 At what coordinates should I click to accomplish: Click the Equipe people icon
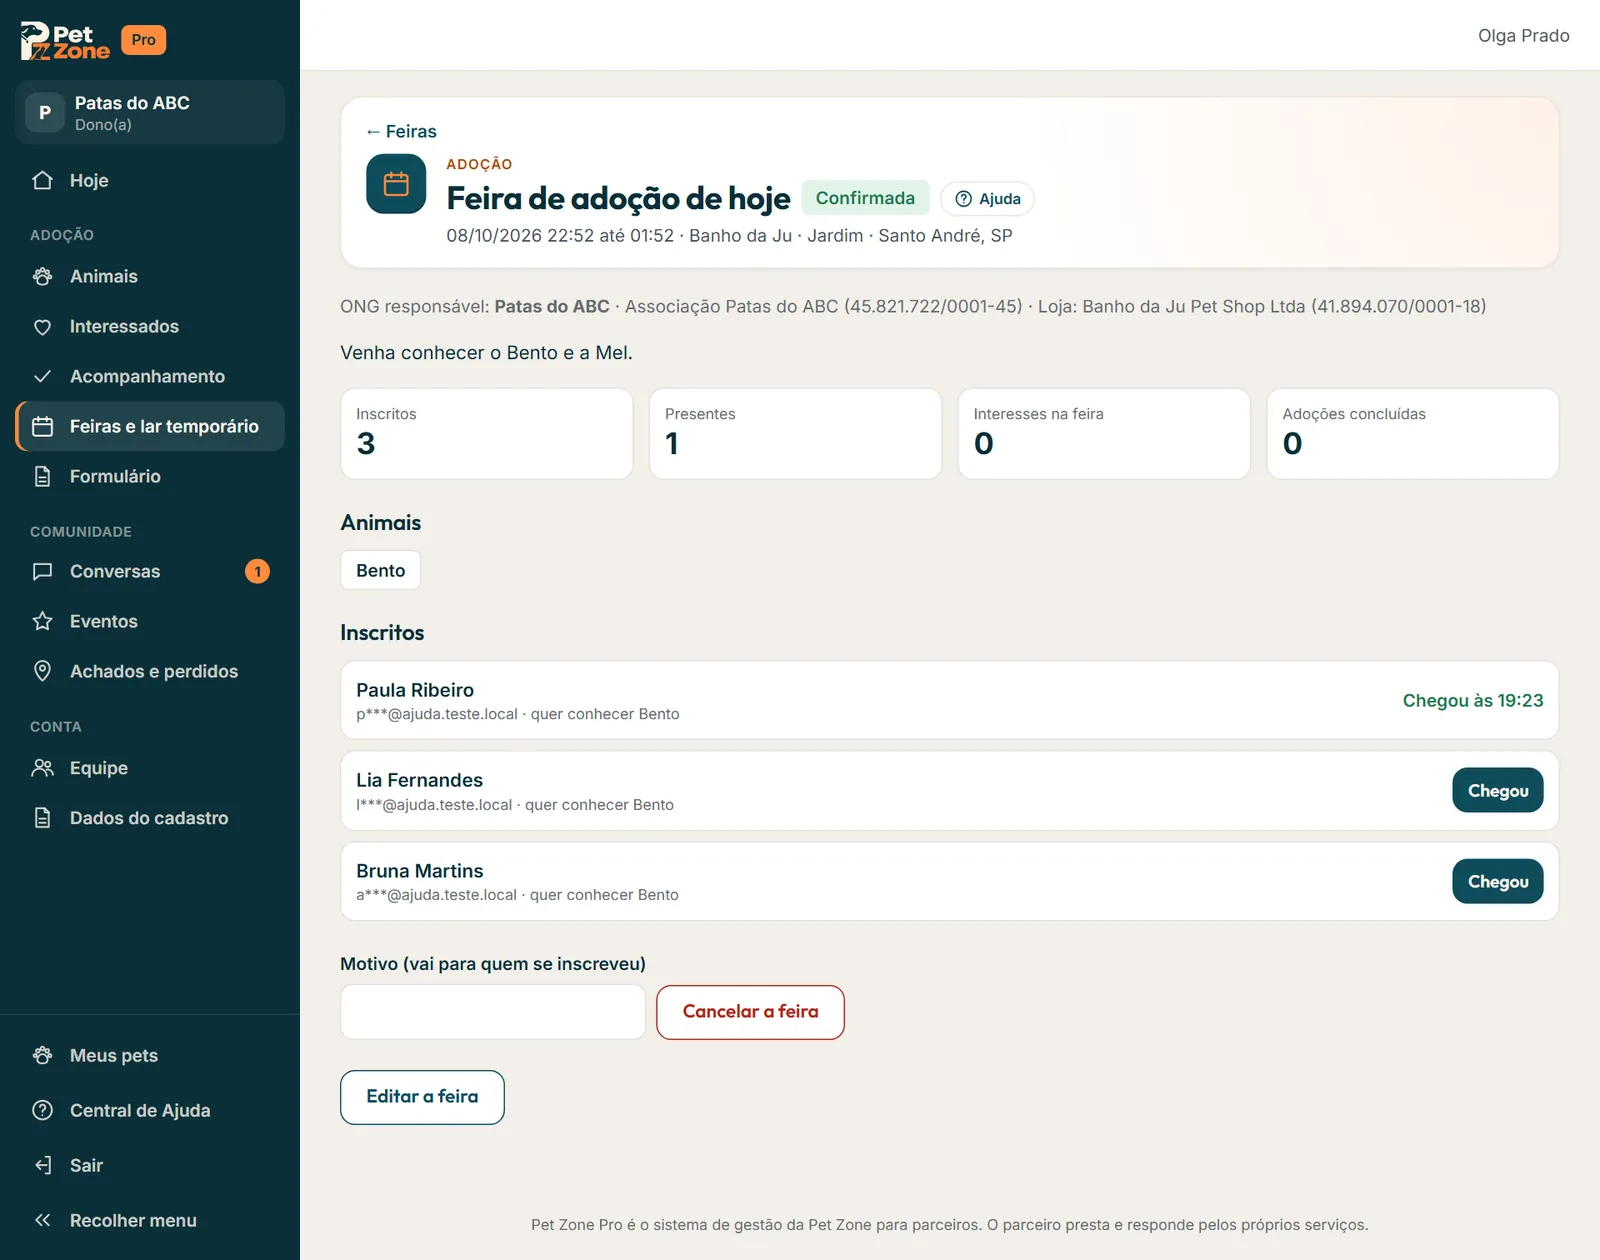(x=42, y=768)
